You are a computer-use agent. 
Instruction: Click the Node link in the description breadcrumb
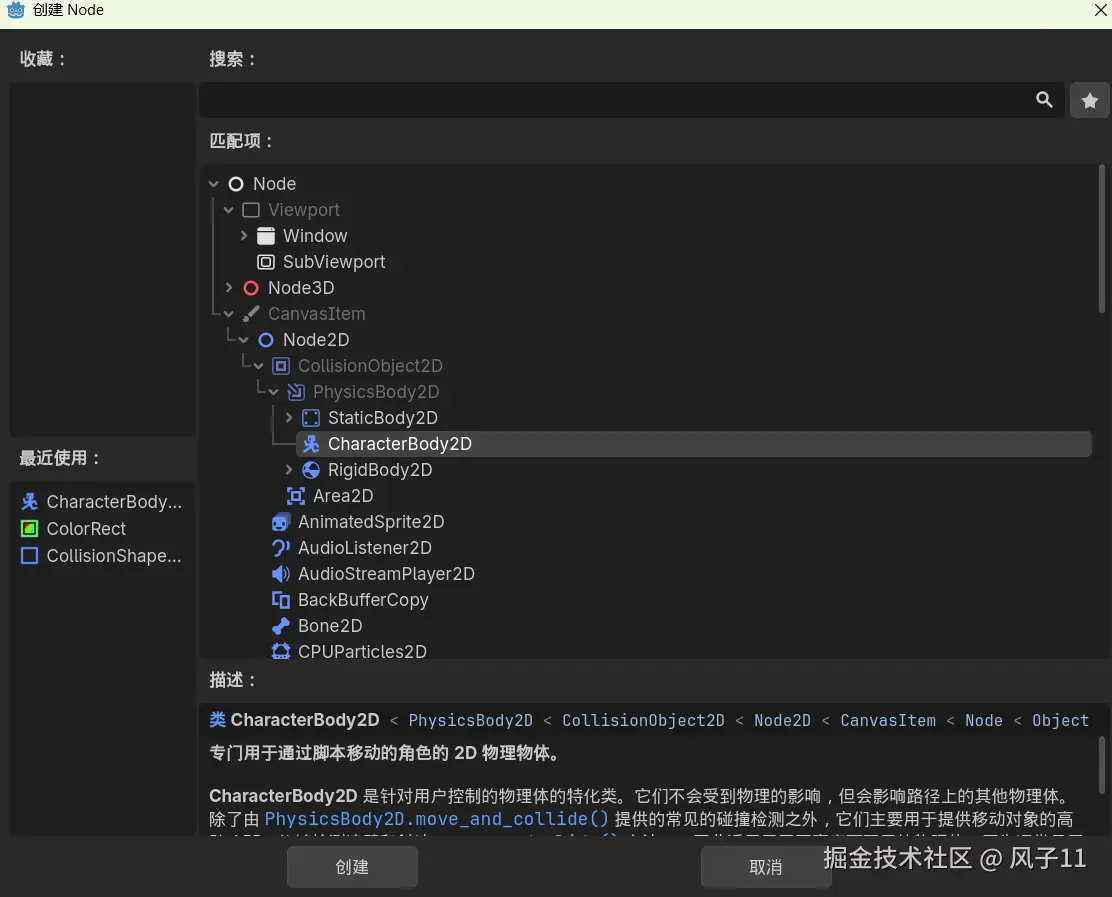[x=984, y=720]
